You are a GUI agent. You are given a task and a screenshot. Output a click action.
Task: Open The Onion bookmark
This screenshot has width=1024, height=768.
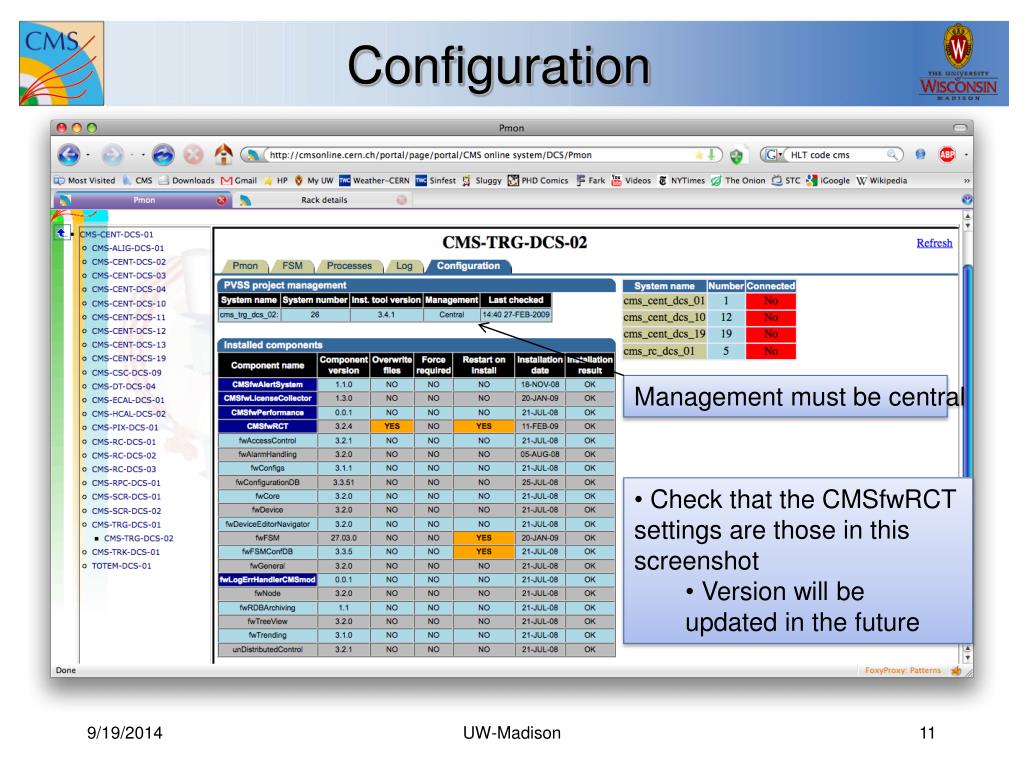pyautogui.click(x=737, y=180)
